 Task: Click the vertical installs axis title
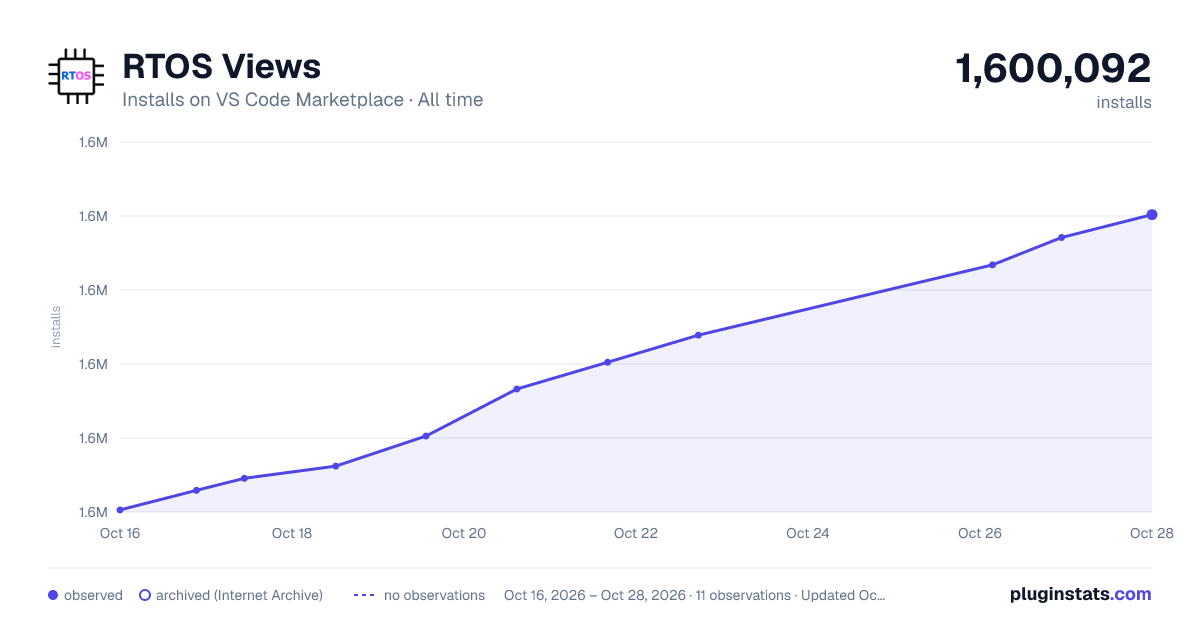[x=56, y=327]
